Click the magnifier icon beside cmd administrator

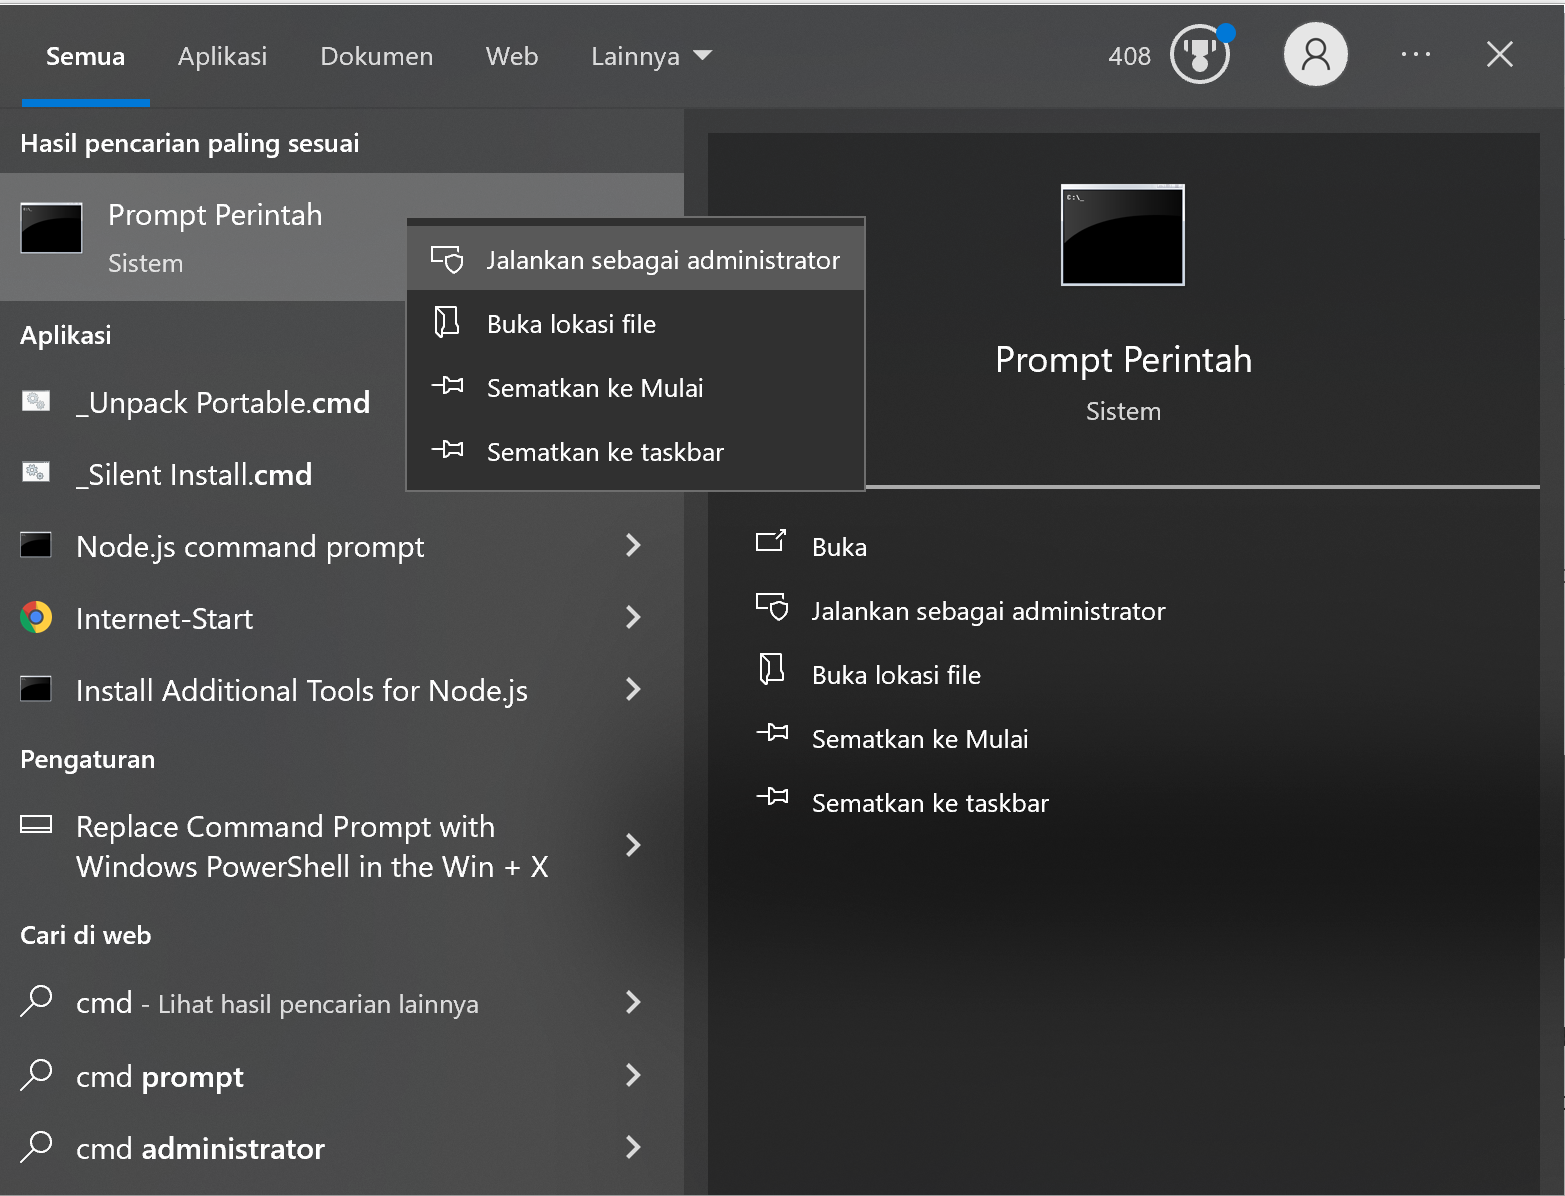[36, 1146]
